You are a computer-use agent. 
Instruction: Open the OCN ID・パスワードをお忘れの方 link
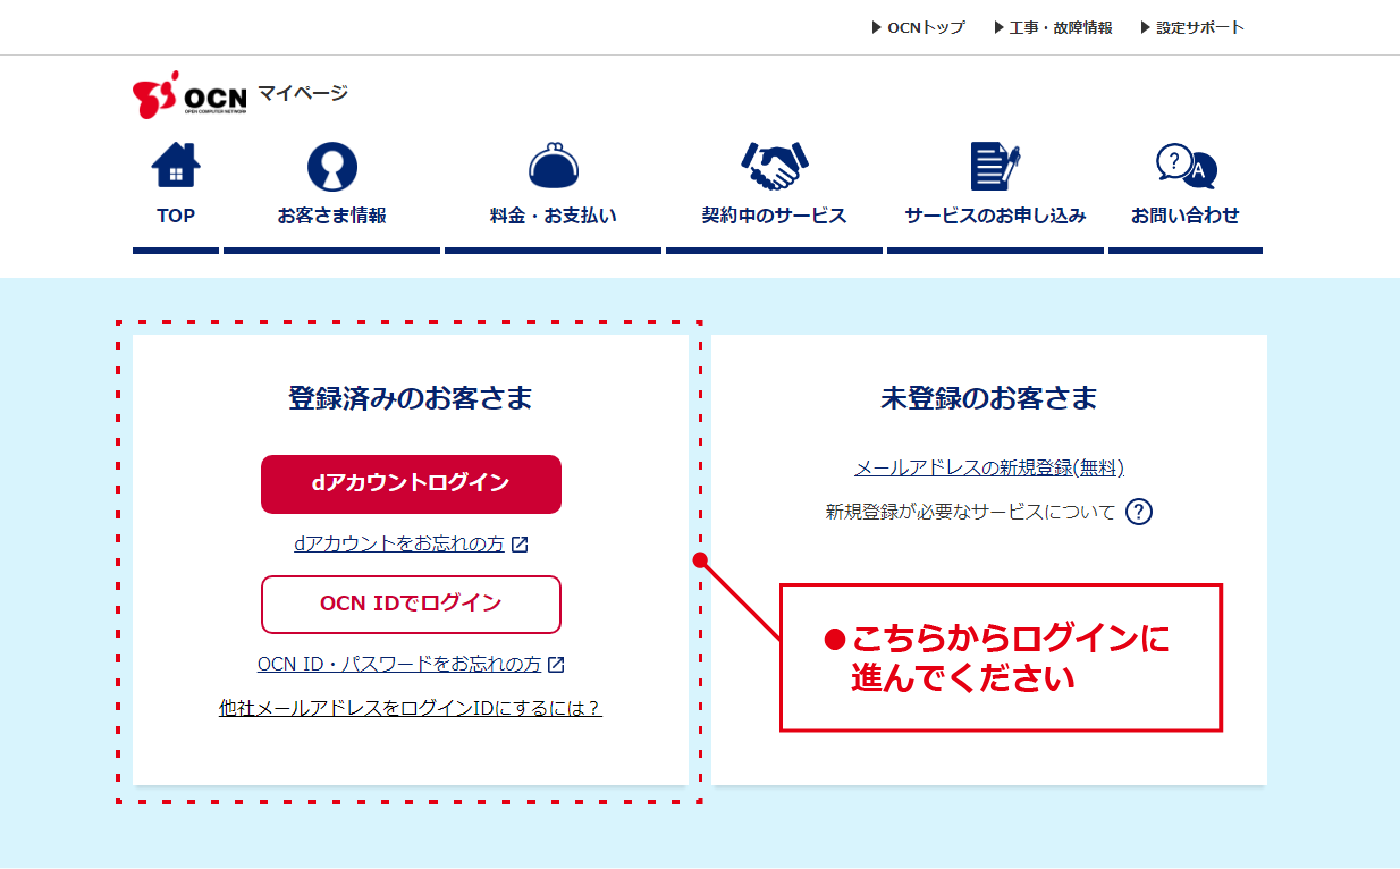click(x=399, y=665)
